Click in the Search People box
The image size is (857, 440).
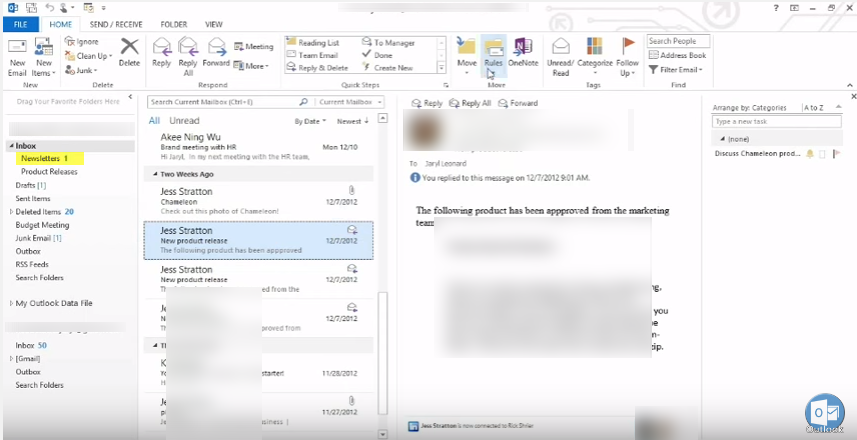pyautogui.click(x=678, y=41)
